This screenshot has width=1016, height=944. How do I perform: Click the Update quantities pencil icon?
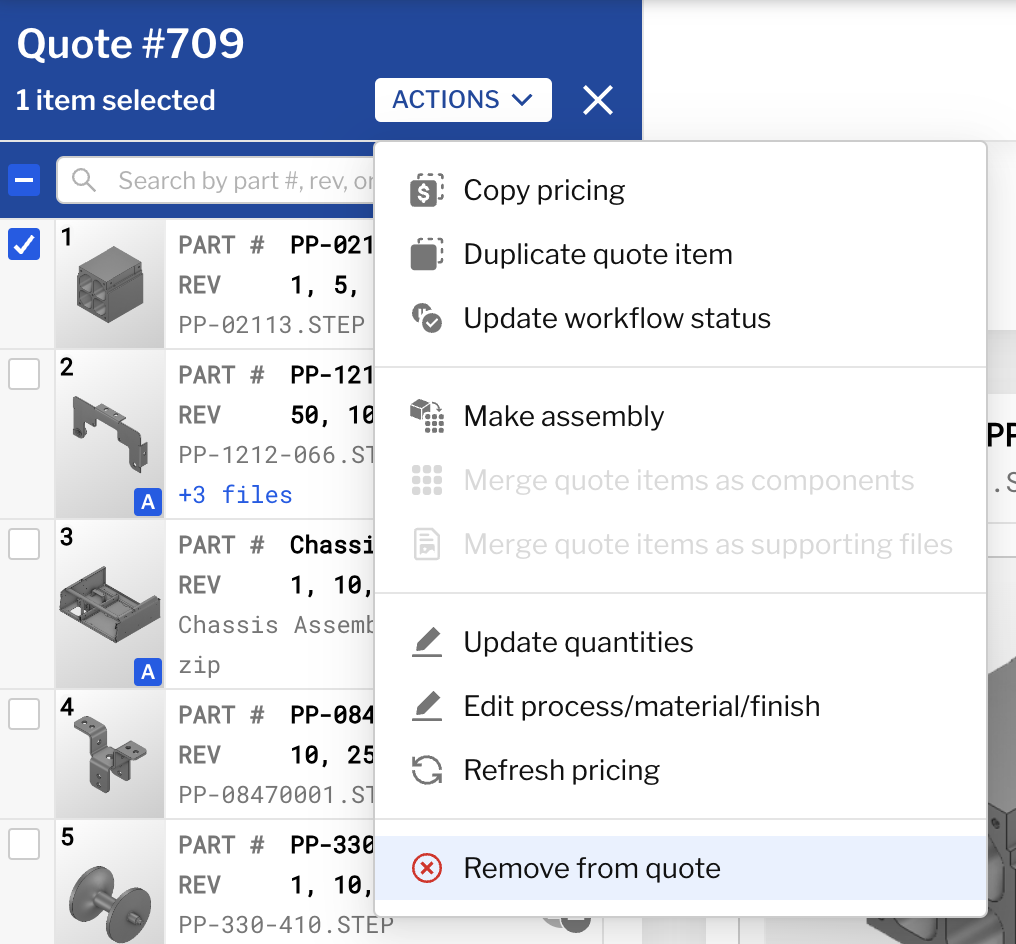[x=427, y=642]
